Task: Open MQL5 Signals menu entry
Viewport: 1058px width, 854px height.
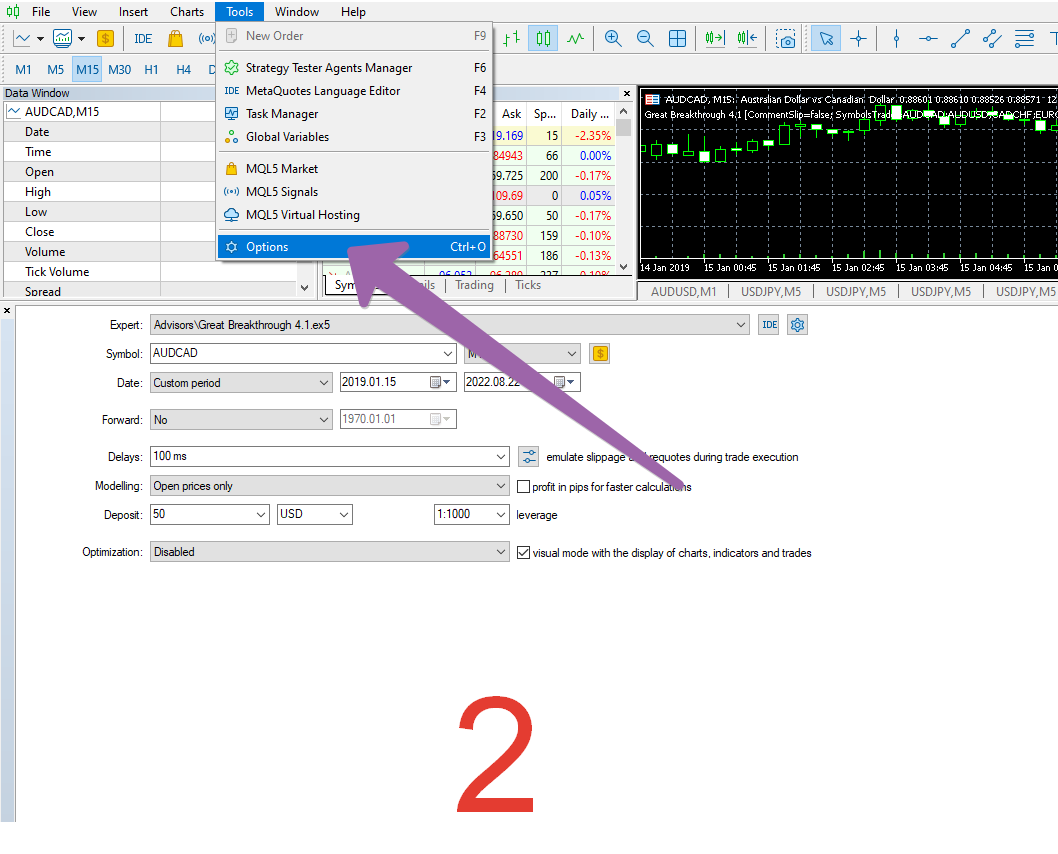Action: [354, 192]
